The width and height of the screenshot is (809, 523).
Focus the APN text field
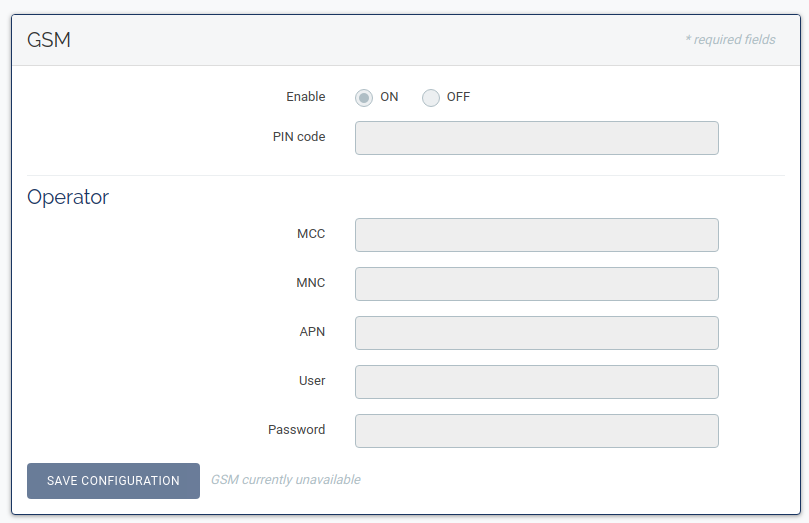[x=536, y=333]
